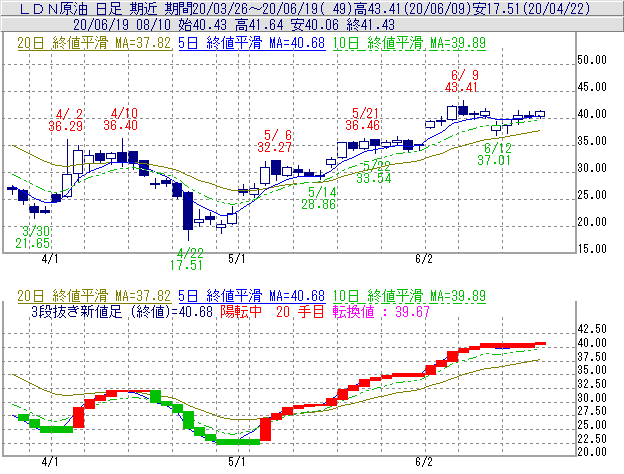The width and height of the screenshot is (624, 474).
Task: Click the 4/10 36.40 peak label
Action: click(x=121, y=119)
